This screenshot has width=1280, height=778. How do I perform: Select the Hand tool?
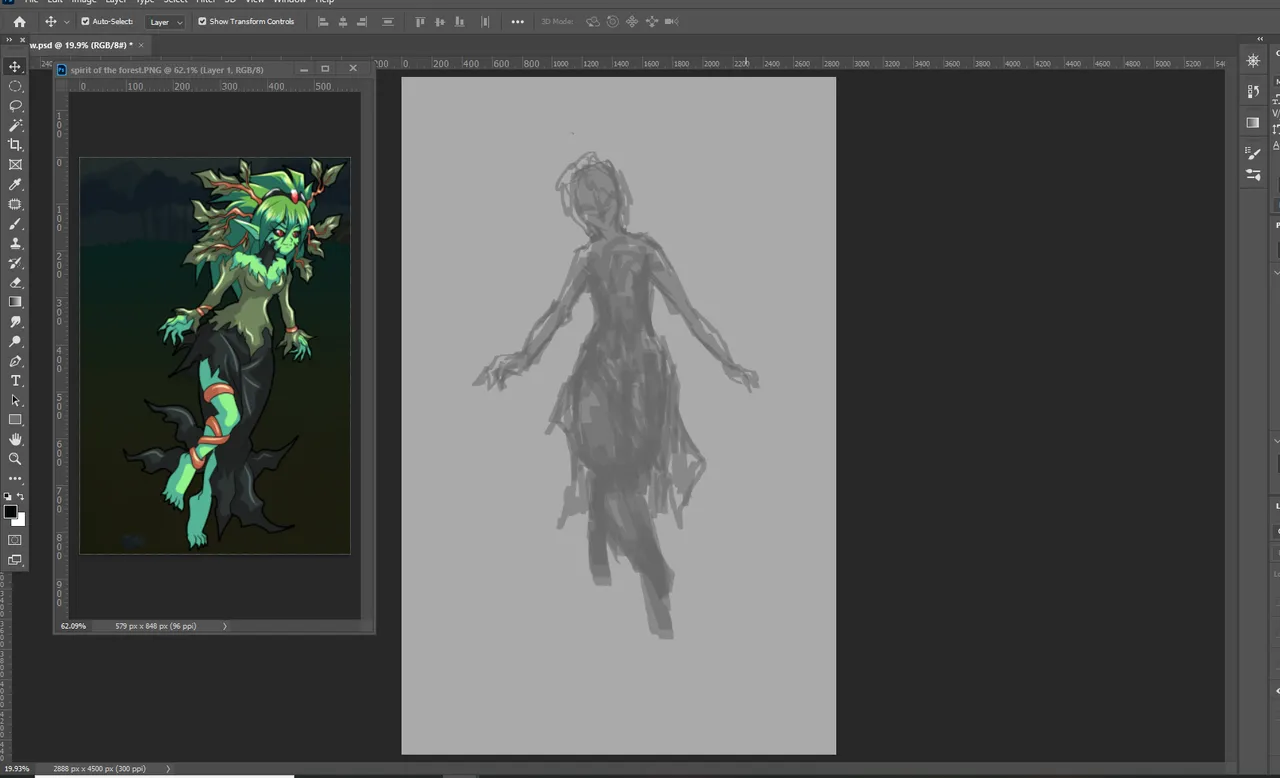click(15, 439)
